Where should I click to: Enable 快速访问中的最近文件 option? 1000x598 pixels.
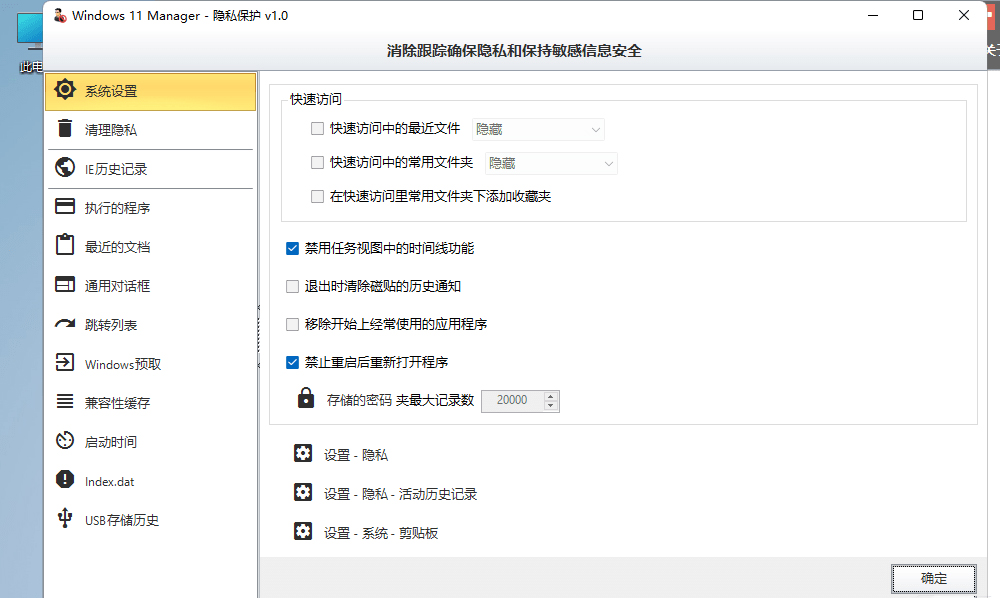coord(317,129)
